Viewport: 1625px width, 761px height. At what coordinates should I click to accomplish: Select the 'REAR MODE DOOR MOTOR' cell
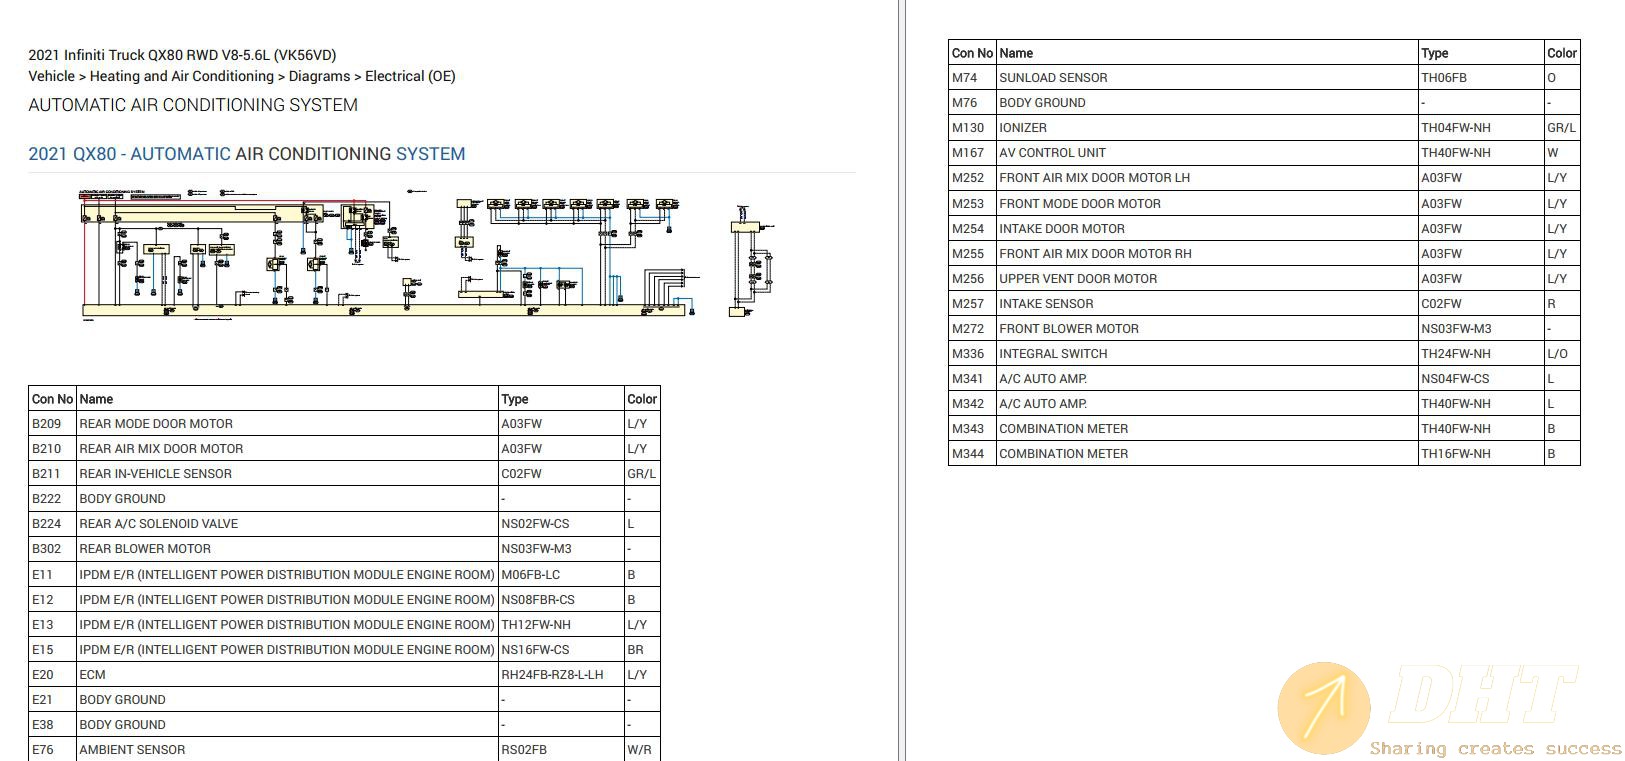pyautogui.click(x=287, y=423)
